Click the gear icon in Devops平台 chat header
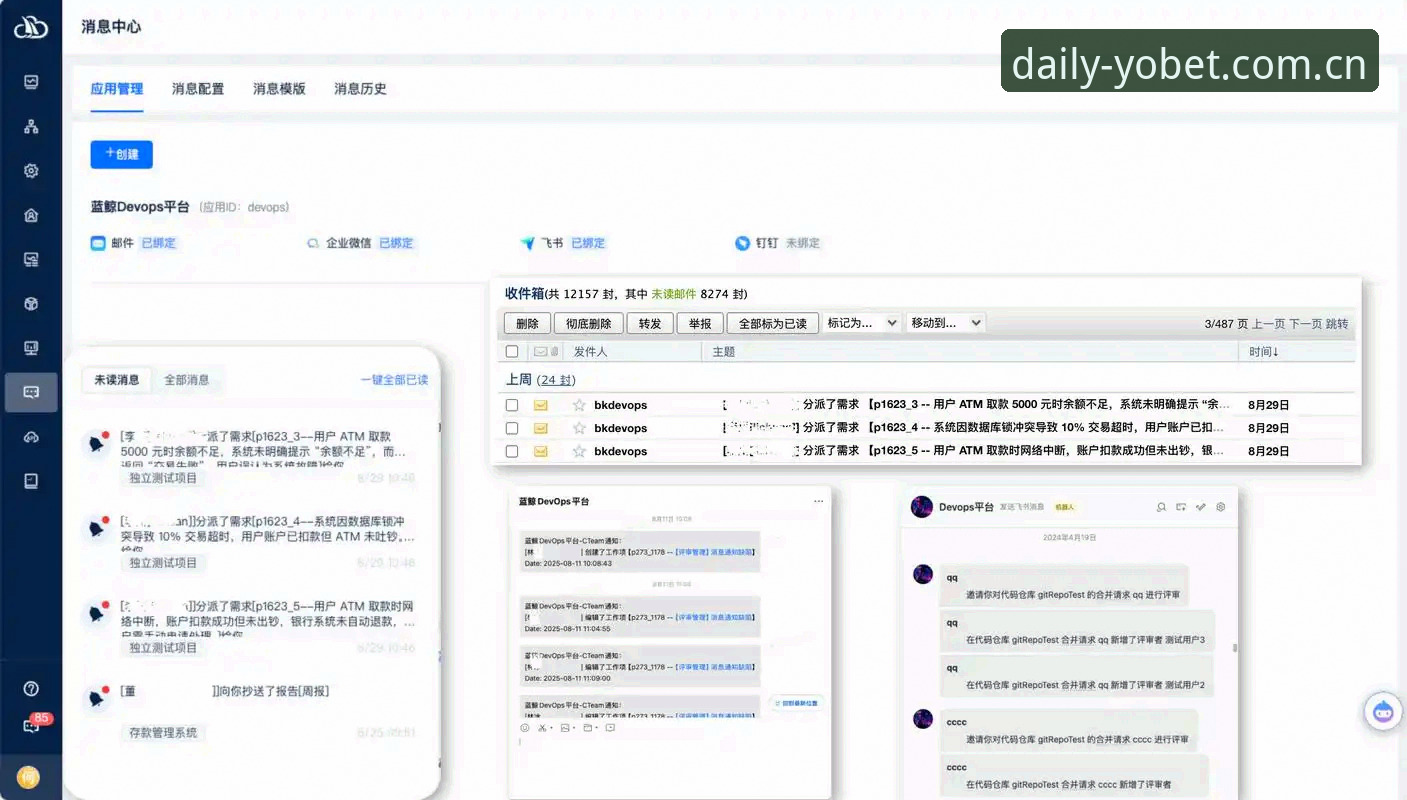The image size is (1407, 800). (1220, 507)
